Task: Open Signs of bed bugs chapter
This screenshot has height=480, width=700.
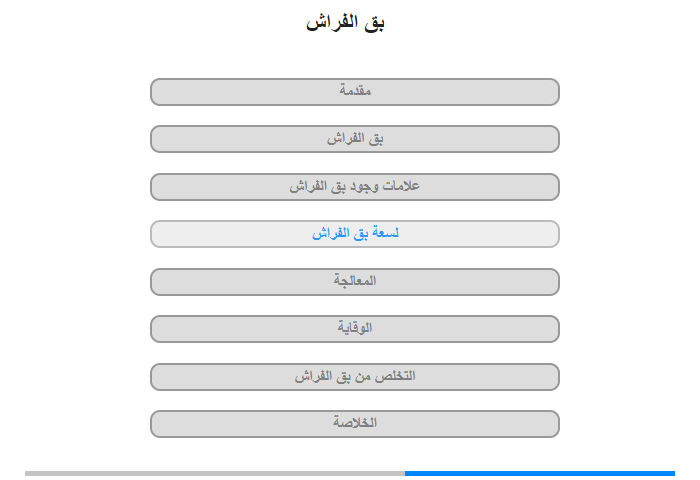Action: coord(354,187)
